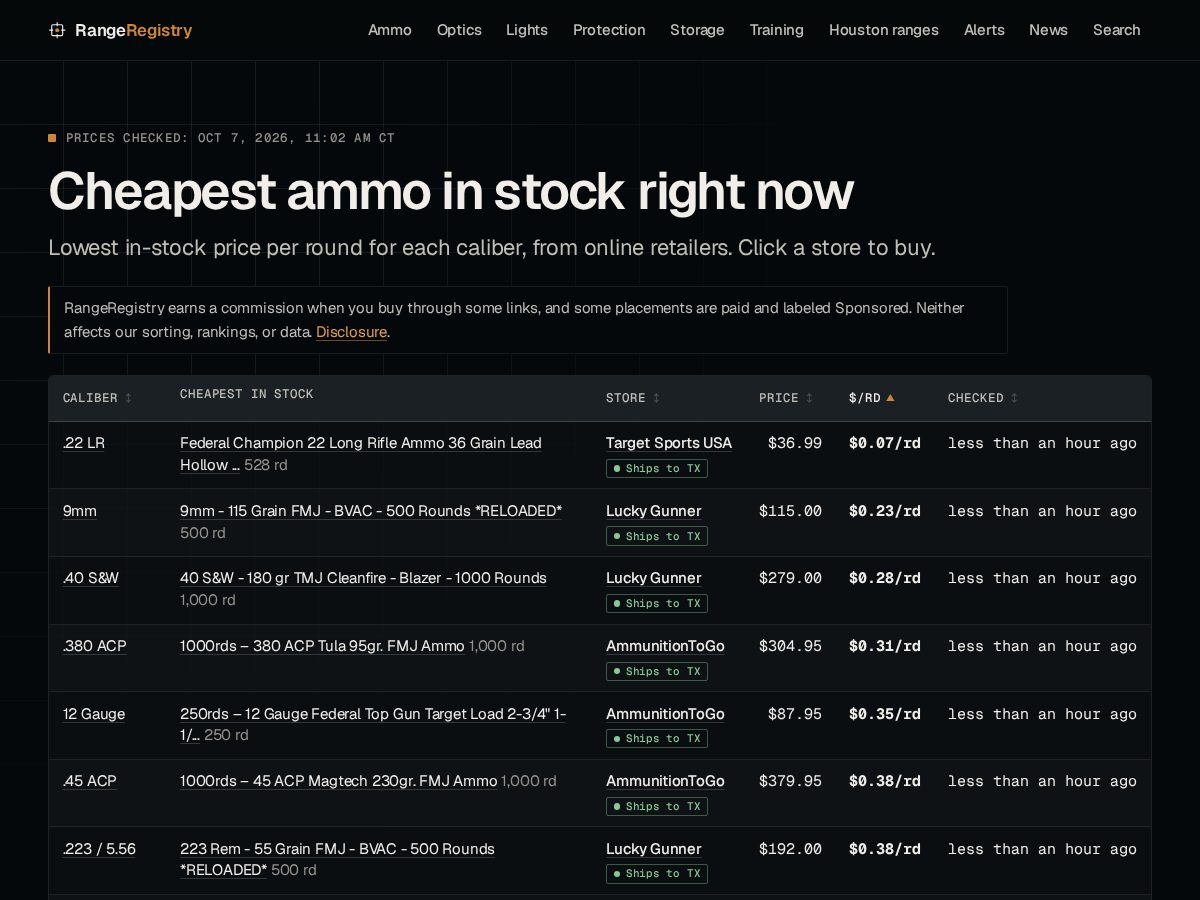This screenshot has width=1200, height=900.
Task: Open the Protection menu item
Action: click(609, 30)
